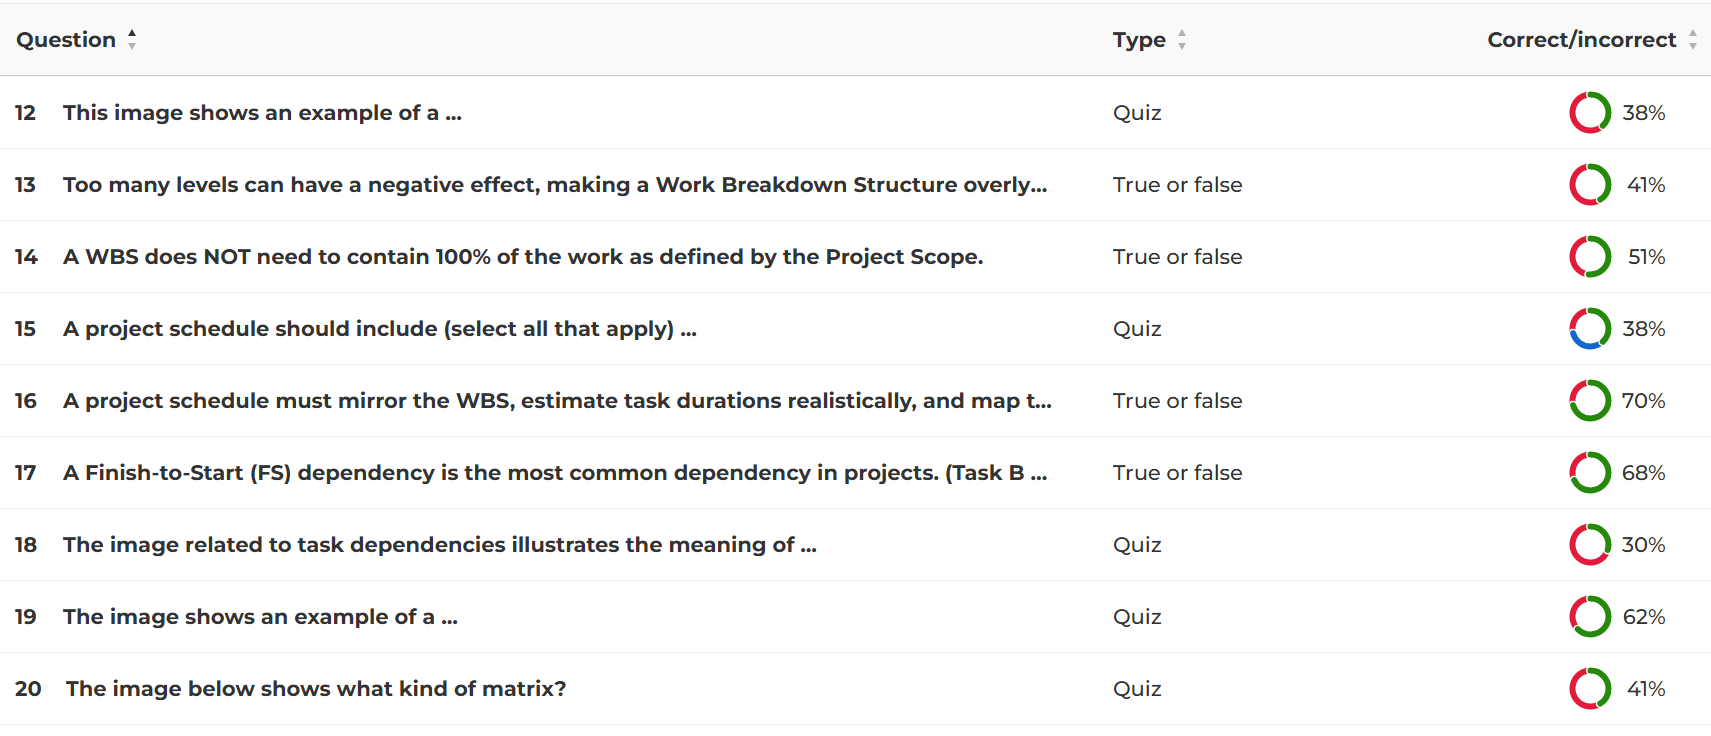Click the 70% donut chart for question 16
This screenshot has height=736, width=1711.
1590,401
